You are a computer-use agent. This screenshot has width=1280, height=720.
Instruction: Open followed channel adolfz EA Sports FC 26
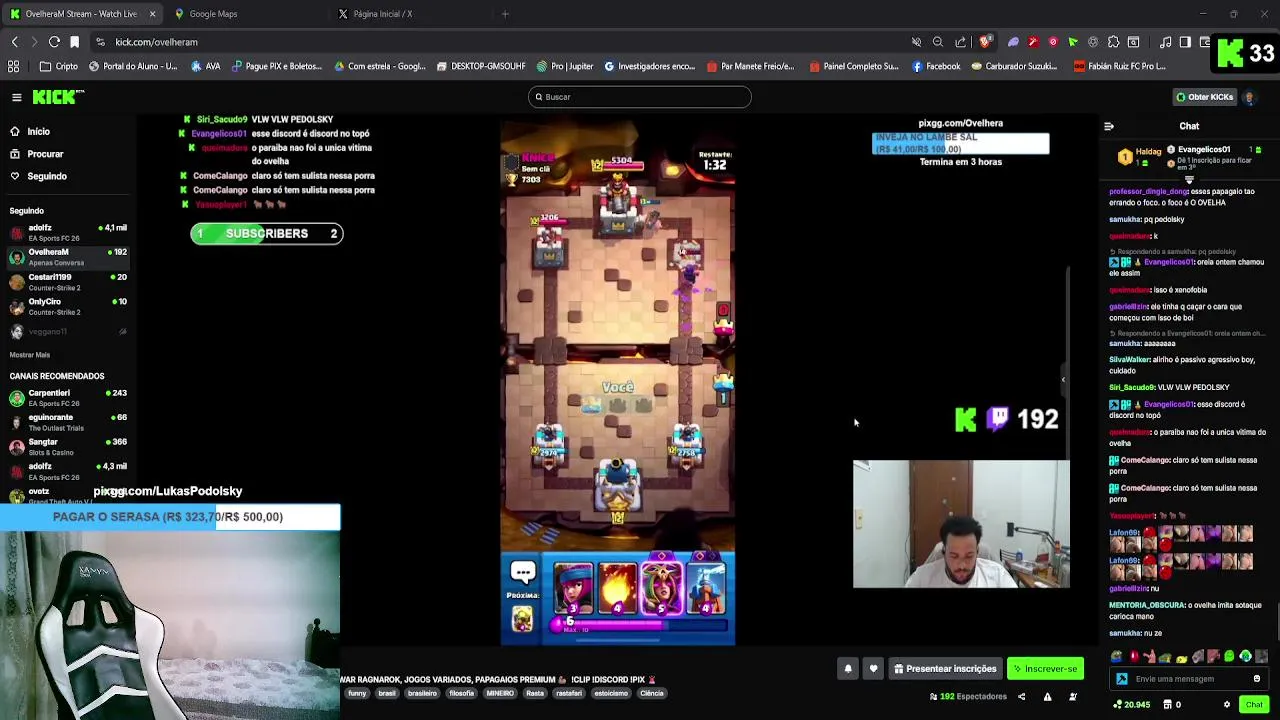(68, 232)
